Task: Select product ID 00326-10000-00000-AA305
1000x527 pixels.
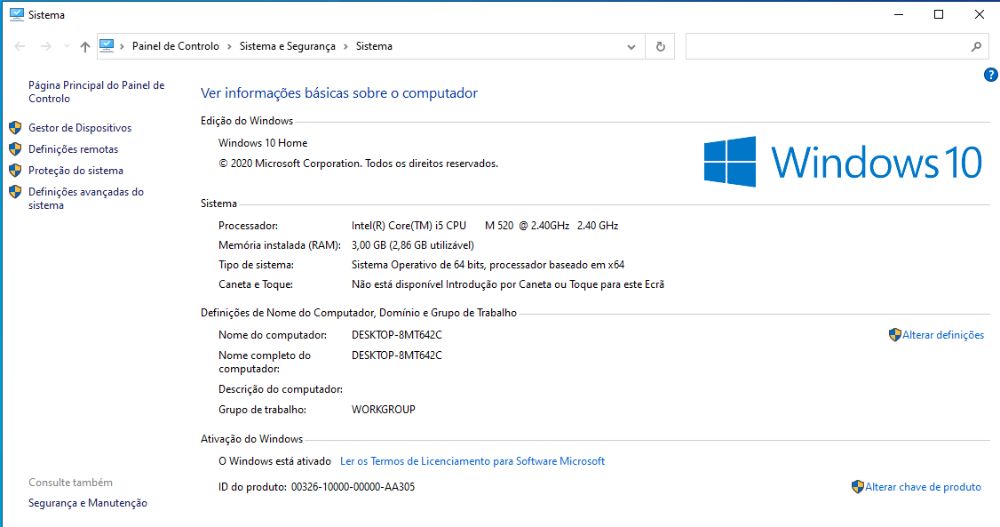Action: (x=353, y=487)
